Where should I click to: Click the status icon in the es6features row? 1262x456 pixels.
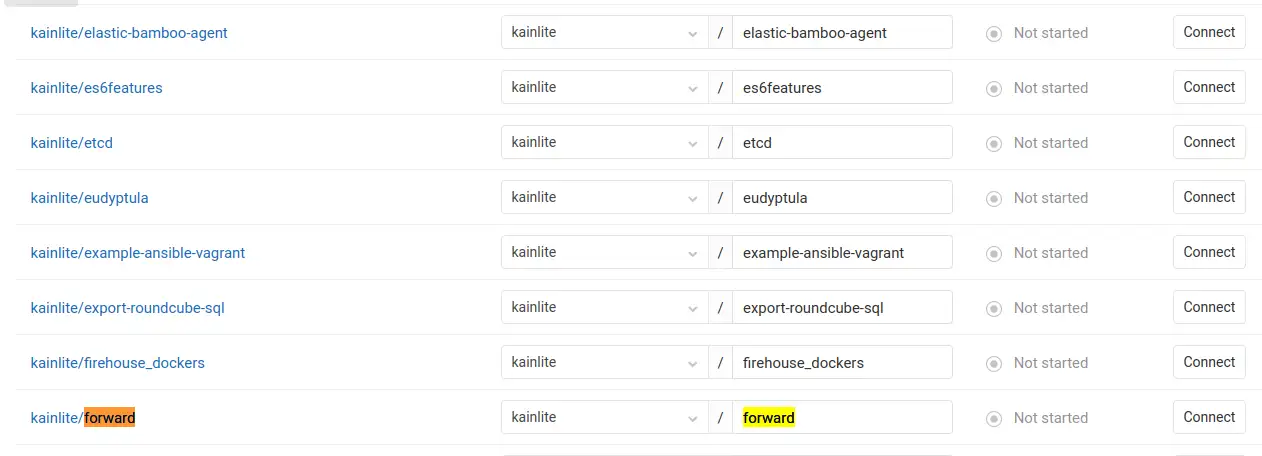[x=994, y=88]
